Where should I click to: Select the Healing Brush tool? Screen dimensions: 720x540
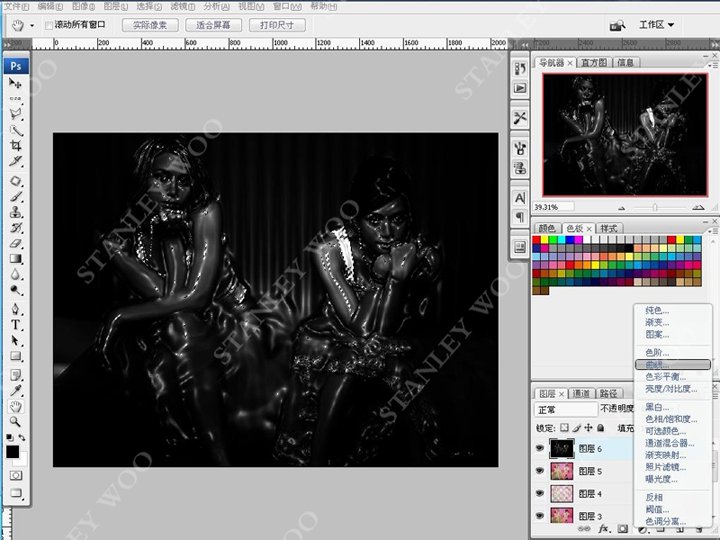coord(16,181)
